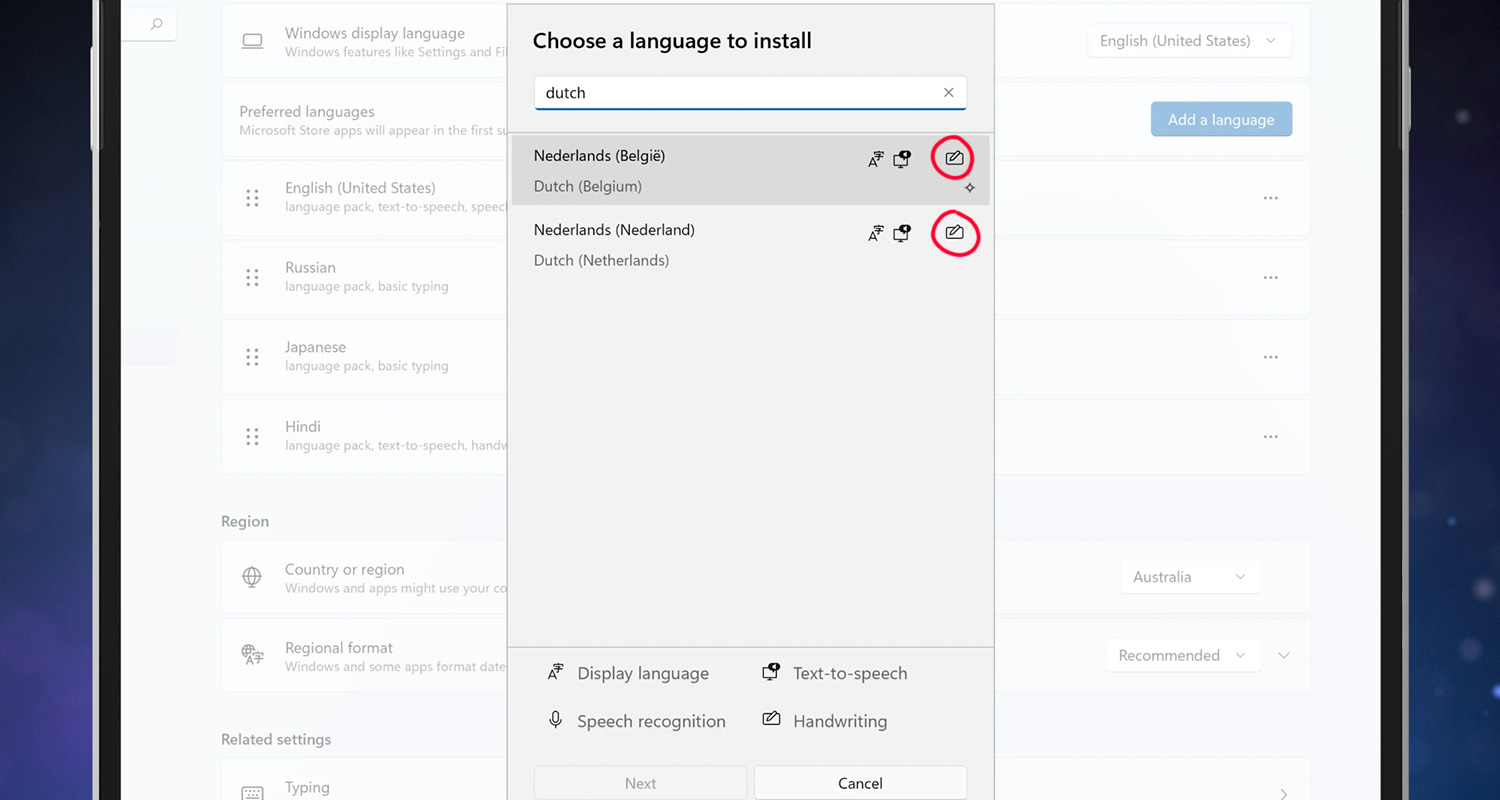The image size is (1500, 800).
Task: Open more options for Japanese language
Action: [x=1270, y=357]
